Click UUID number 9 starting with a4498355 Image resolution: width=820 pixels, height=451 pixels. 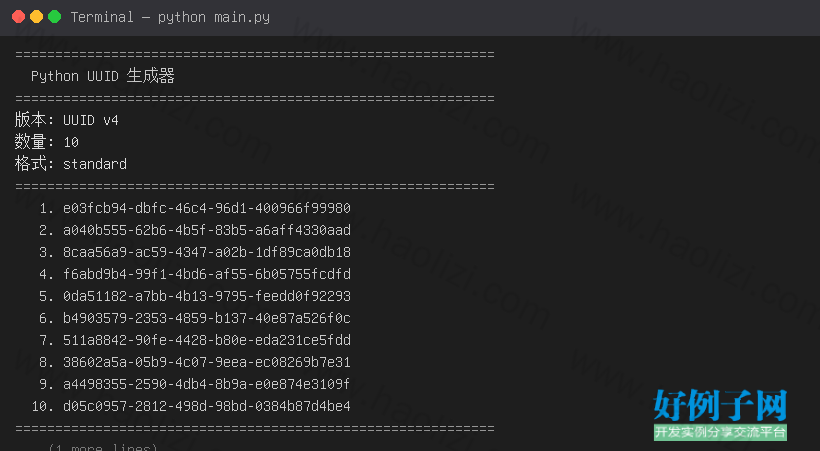pos(207,384)
